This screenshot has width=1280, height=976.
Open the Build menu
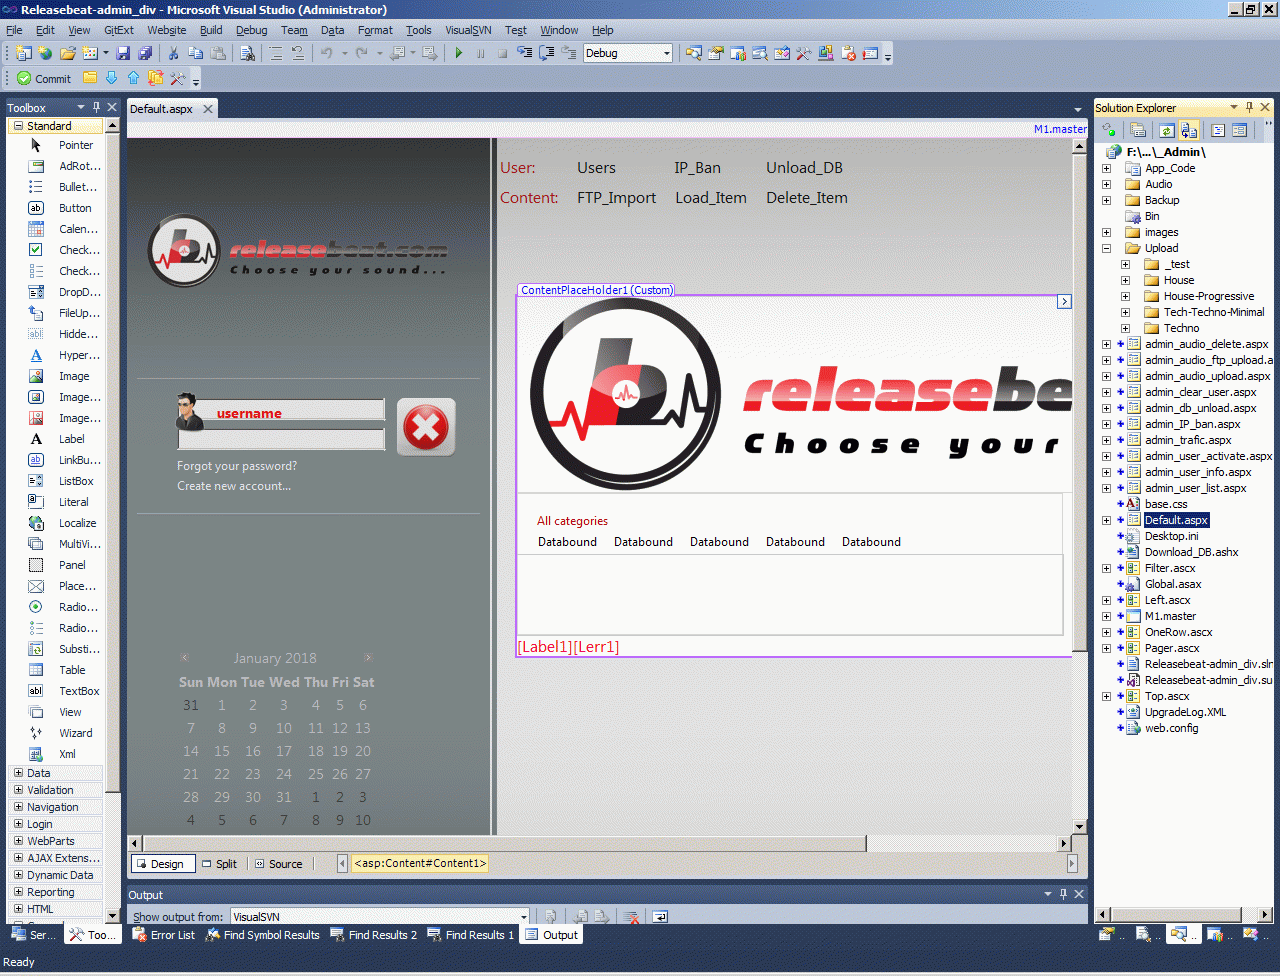point(211,30)
